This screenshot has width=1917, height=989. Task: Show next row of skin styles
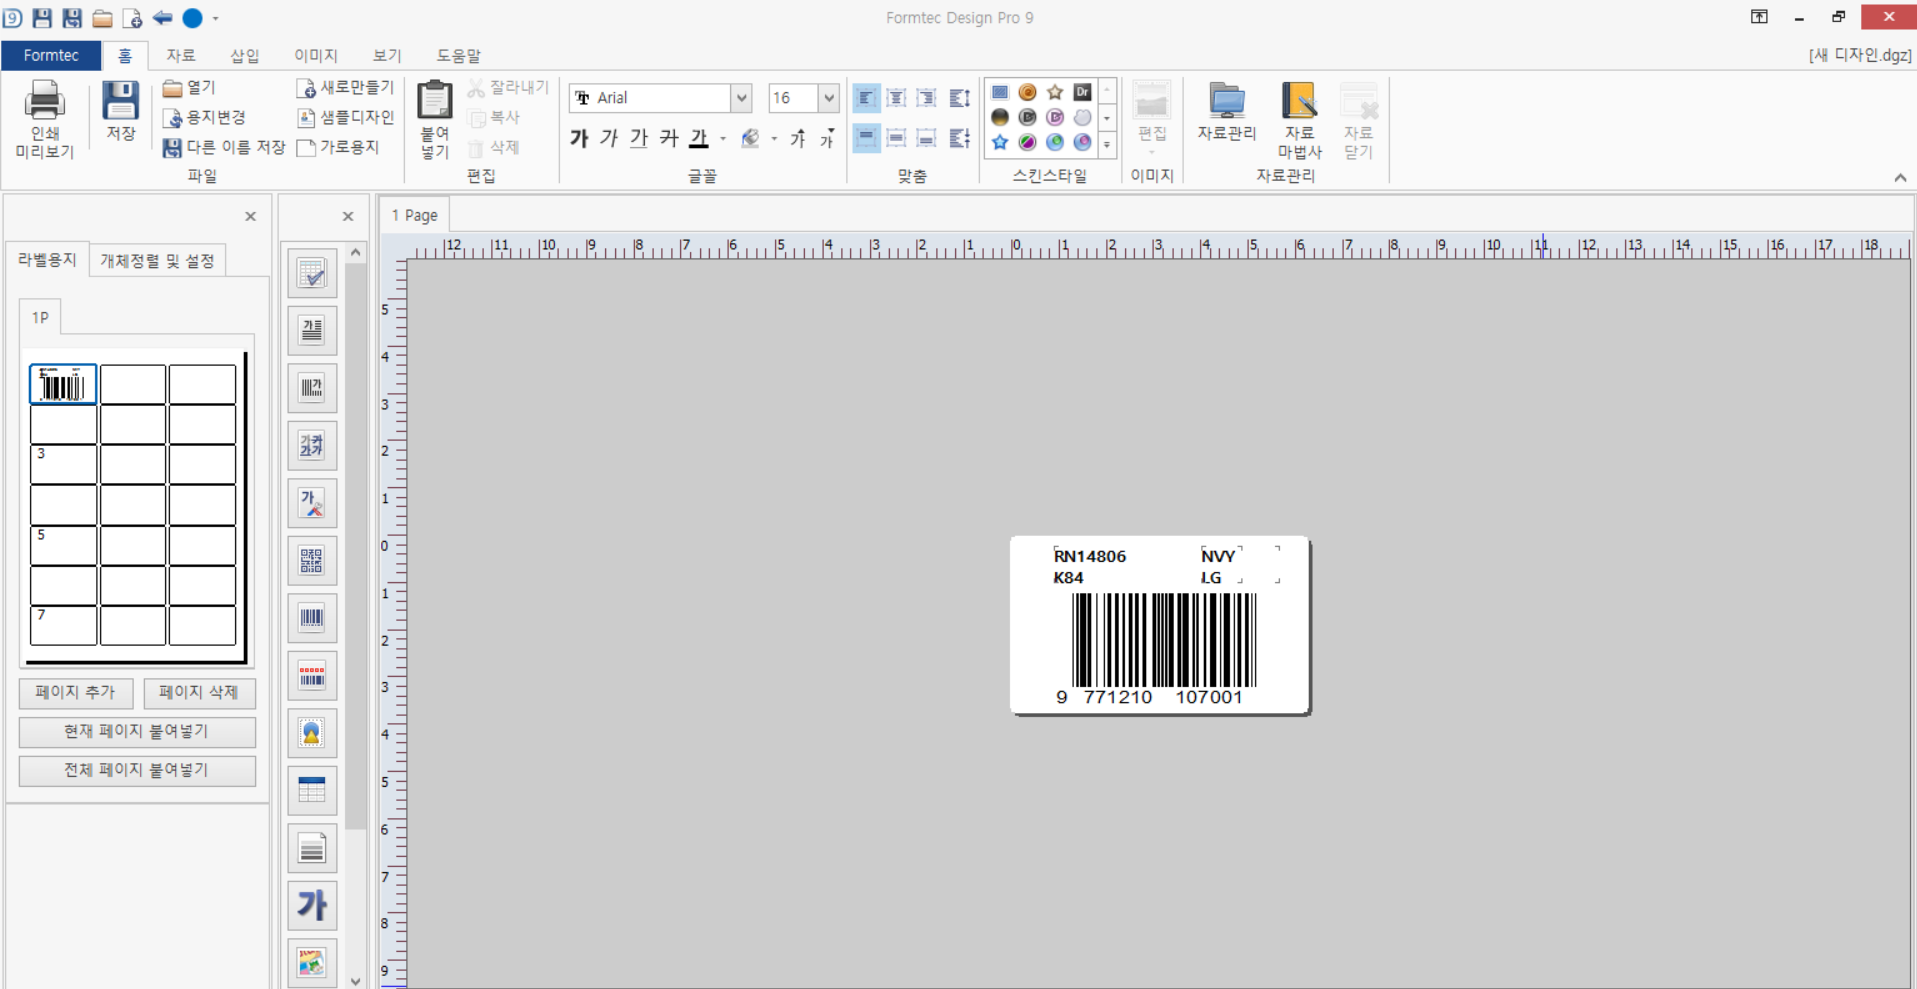tap(1107, 118)
